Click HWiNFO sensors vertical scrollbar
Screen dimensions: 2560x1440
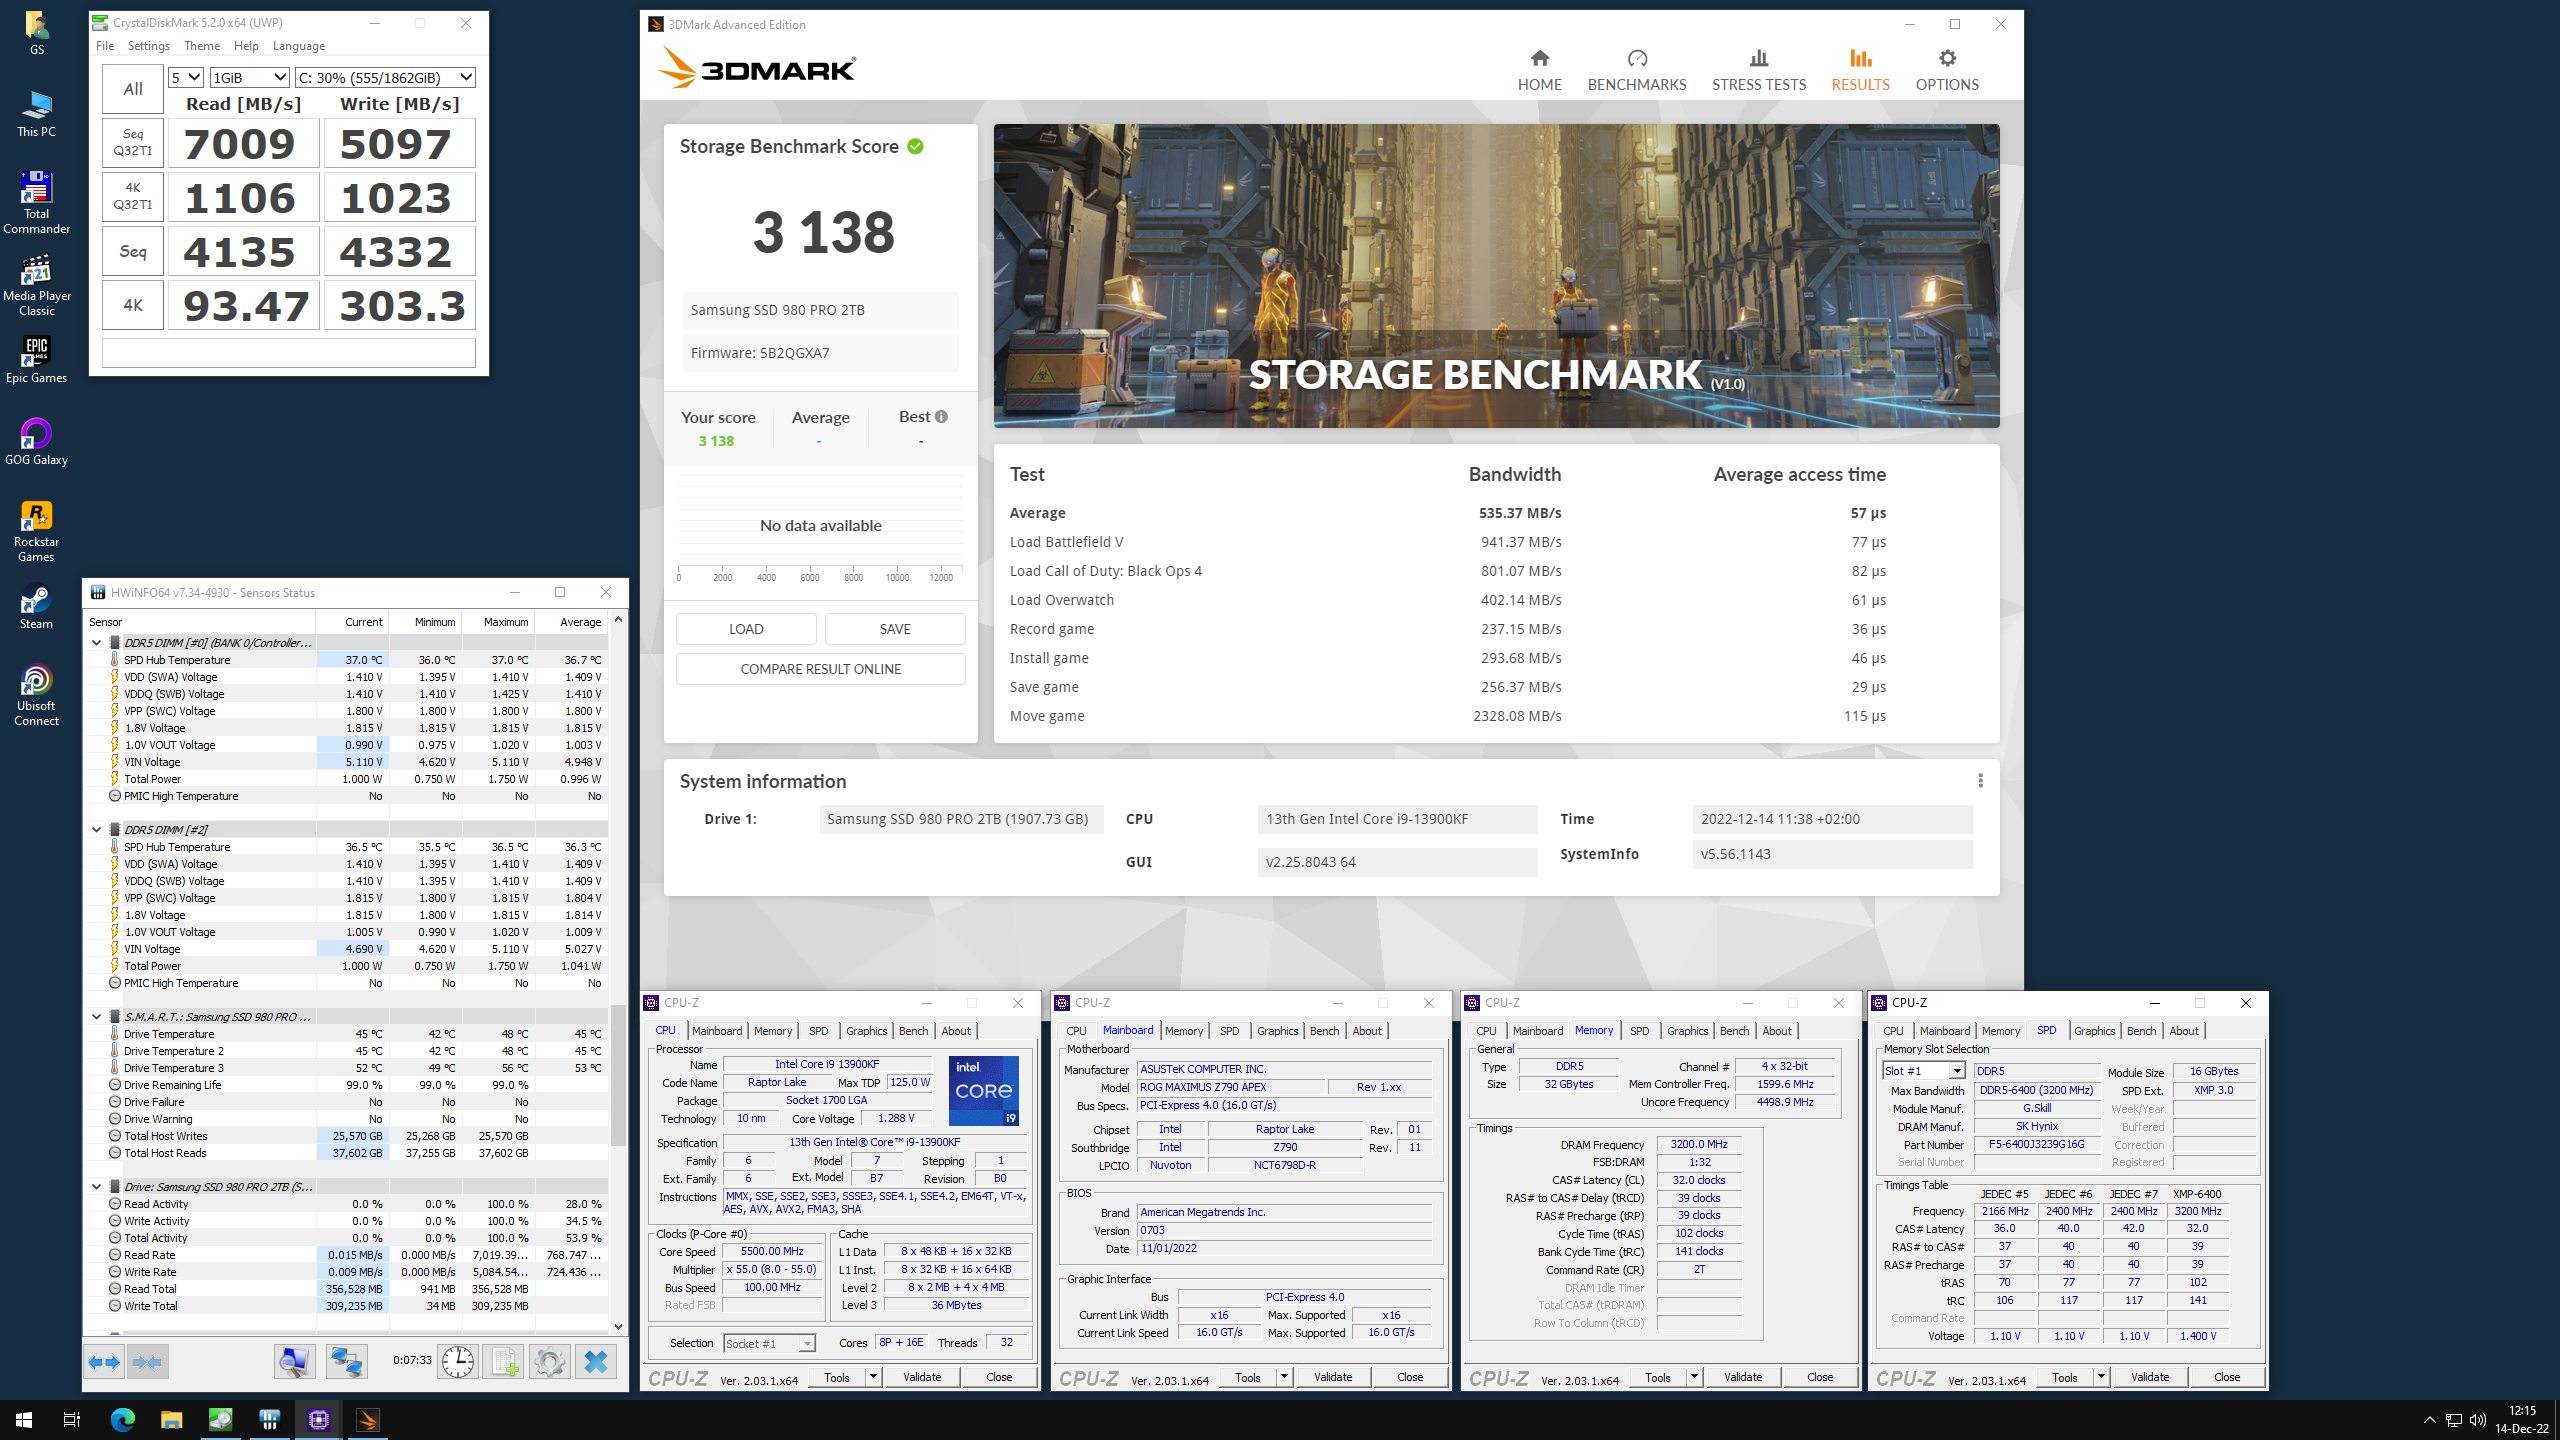618,1075
